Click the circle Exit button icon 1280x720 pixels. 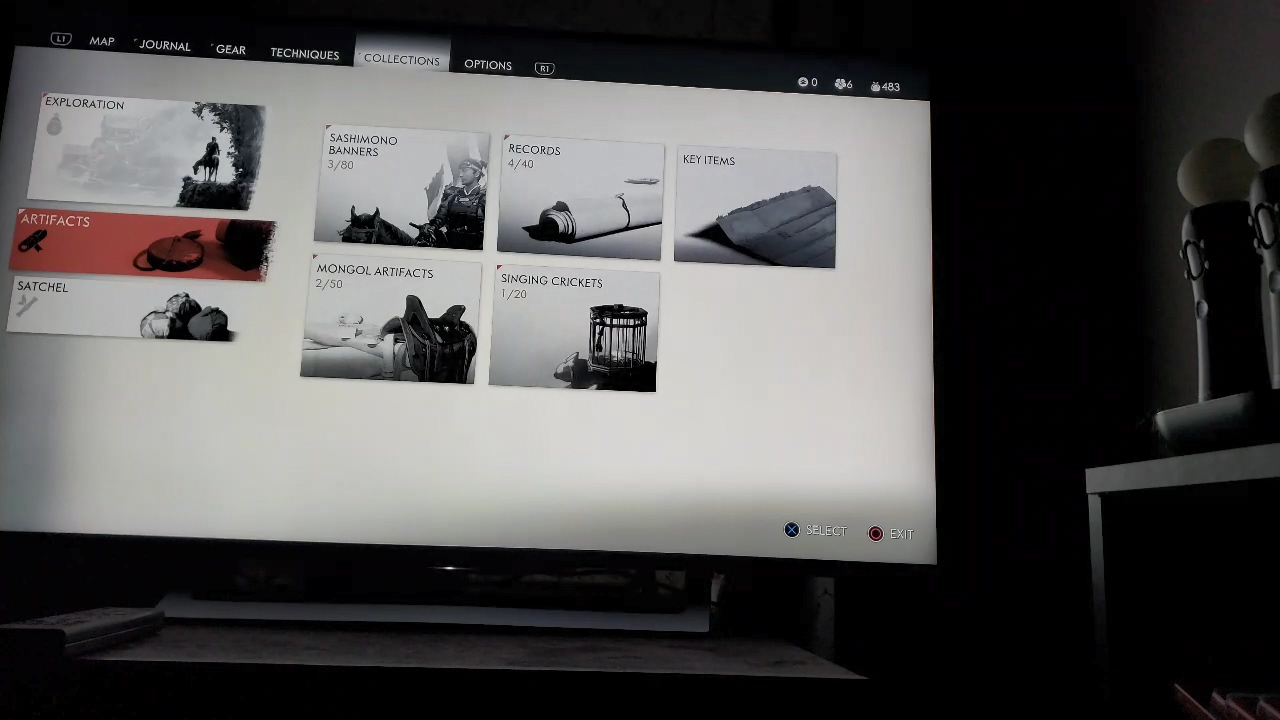(x=876, y=534)
